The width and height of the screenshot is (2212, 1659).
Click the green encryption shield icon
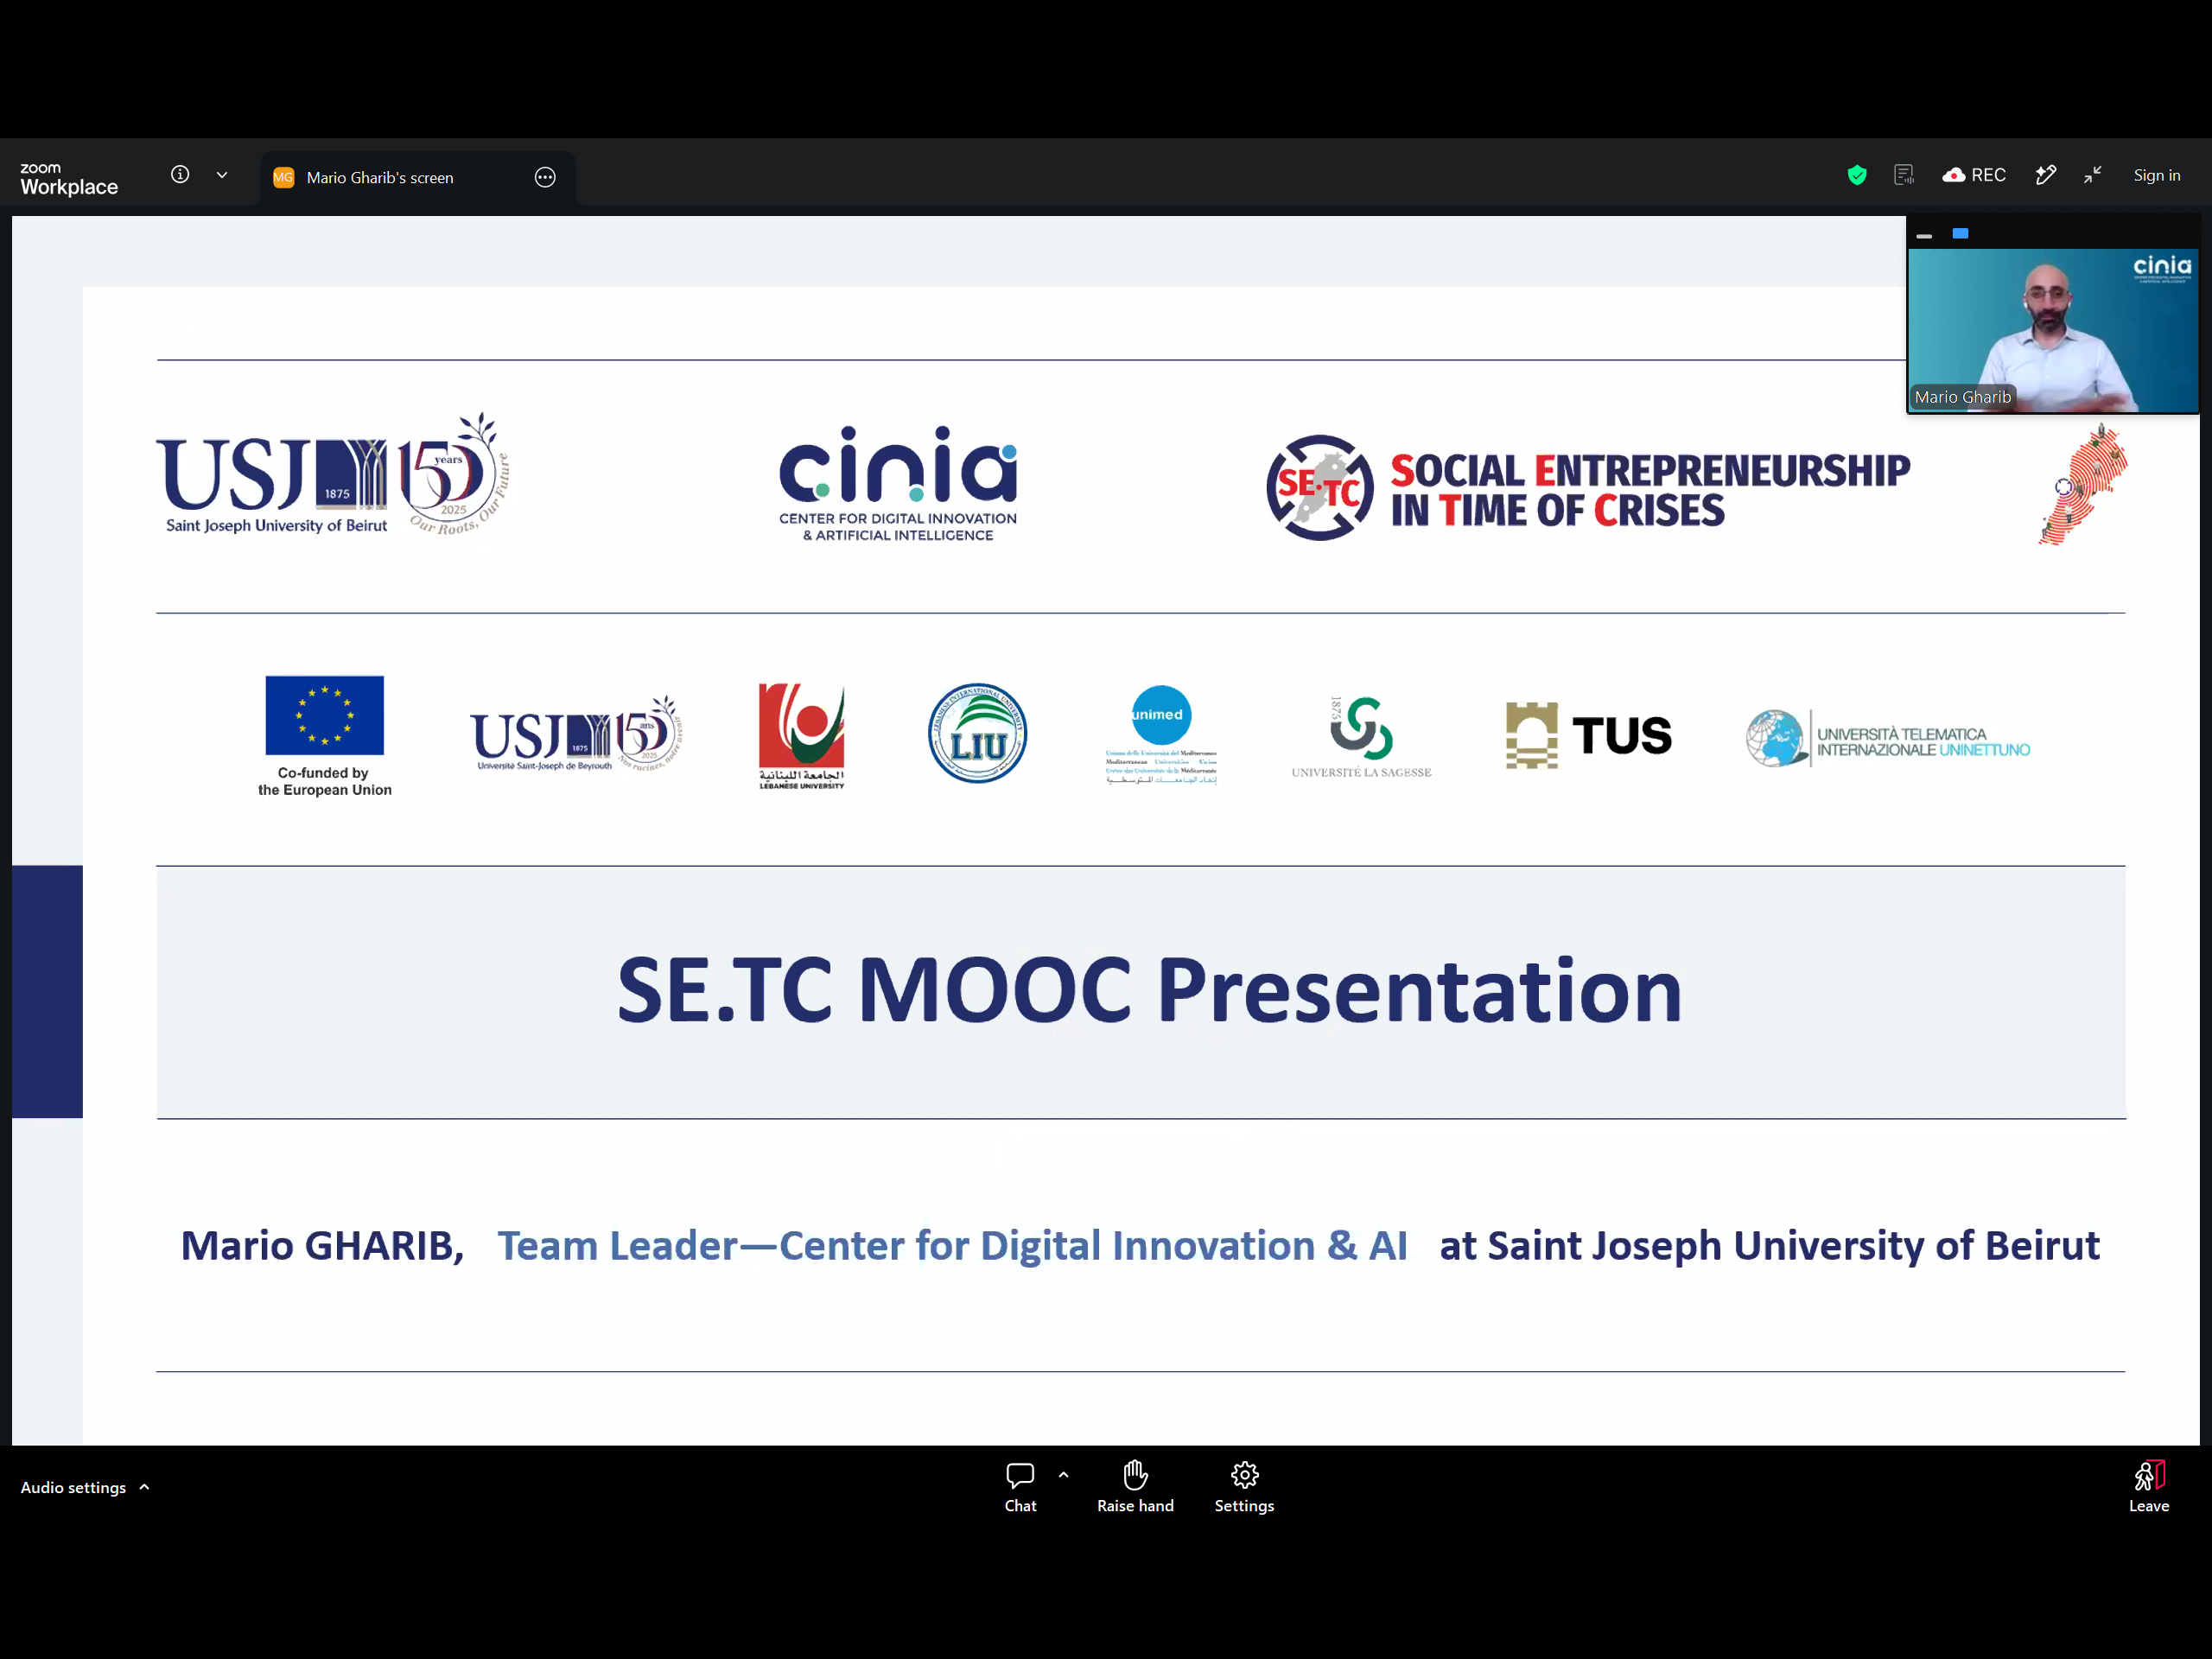click(1857, 176)
